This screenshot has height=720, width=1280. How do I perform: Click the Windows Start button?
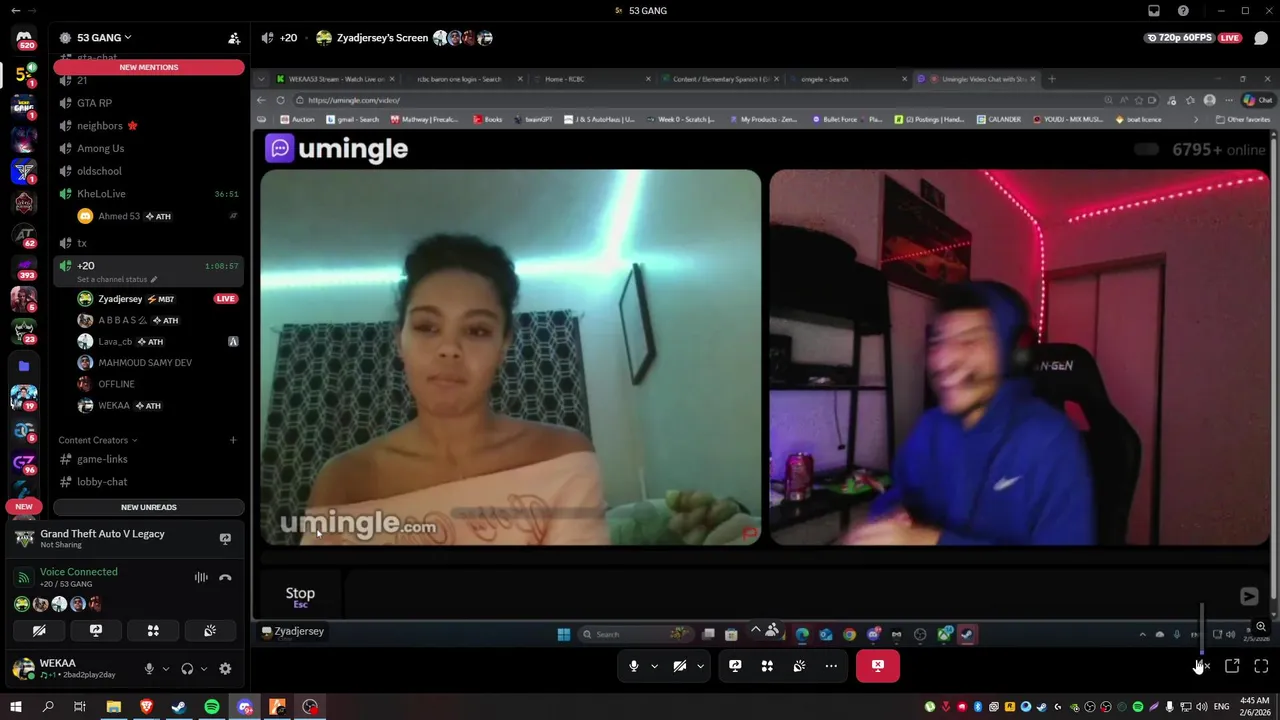tap(16, 707)
